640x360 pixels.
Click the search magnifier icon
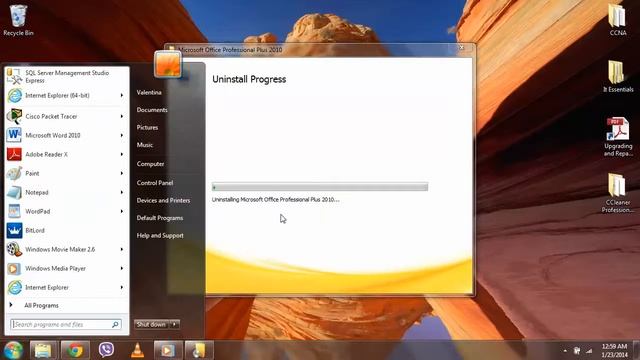tap(116, 324)
